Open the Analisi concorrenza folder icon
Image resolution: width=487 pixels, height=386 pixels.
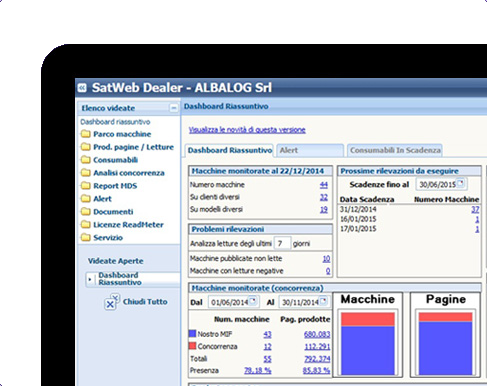[x=86, y=173]
